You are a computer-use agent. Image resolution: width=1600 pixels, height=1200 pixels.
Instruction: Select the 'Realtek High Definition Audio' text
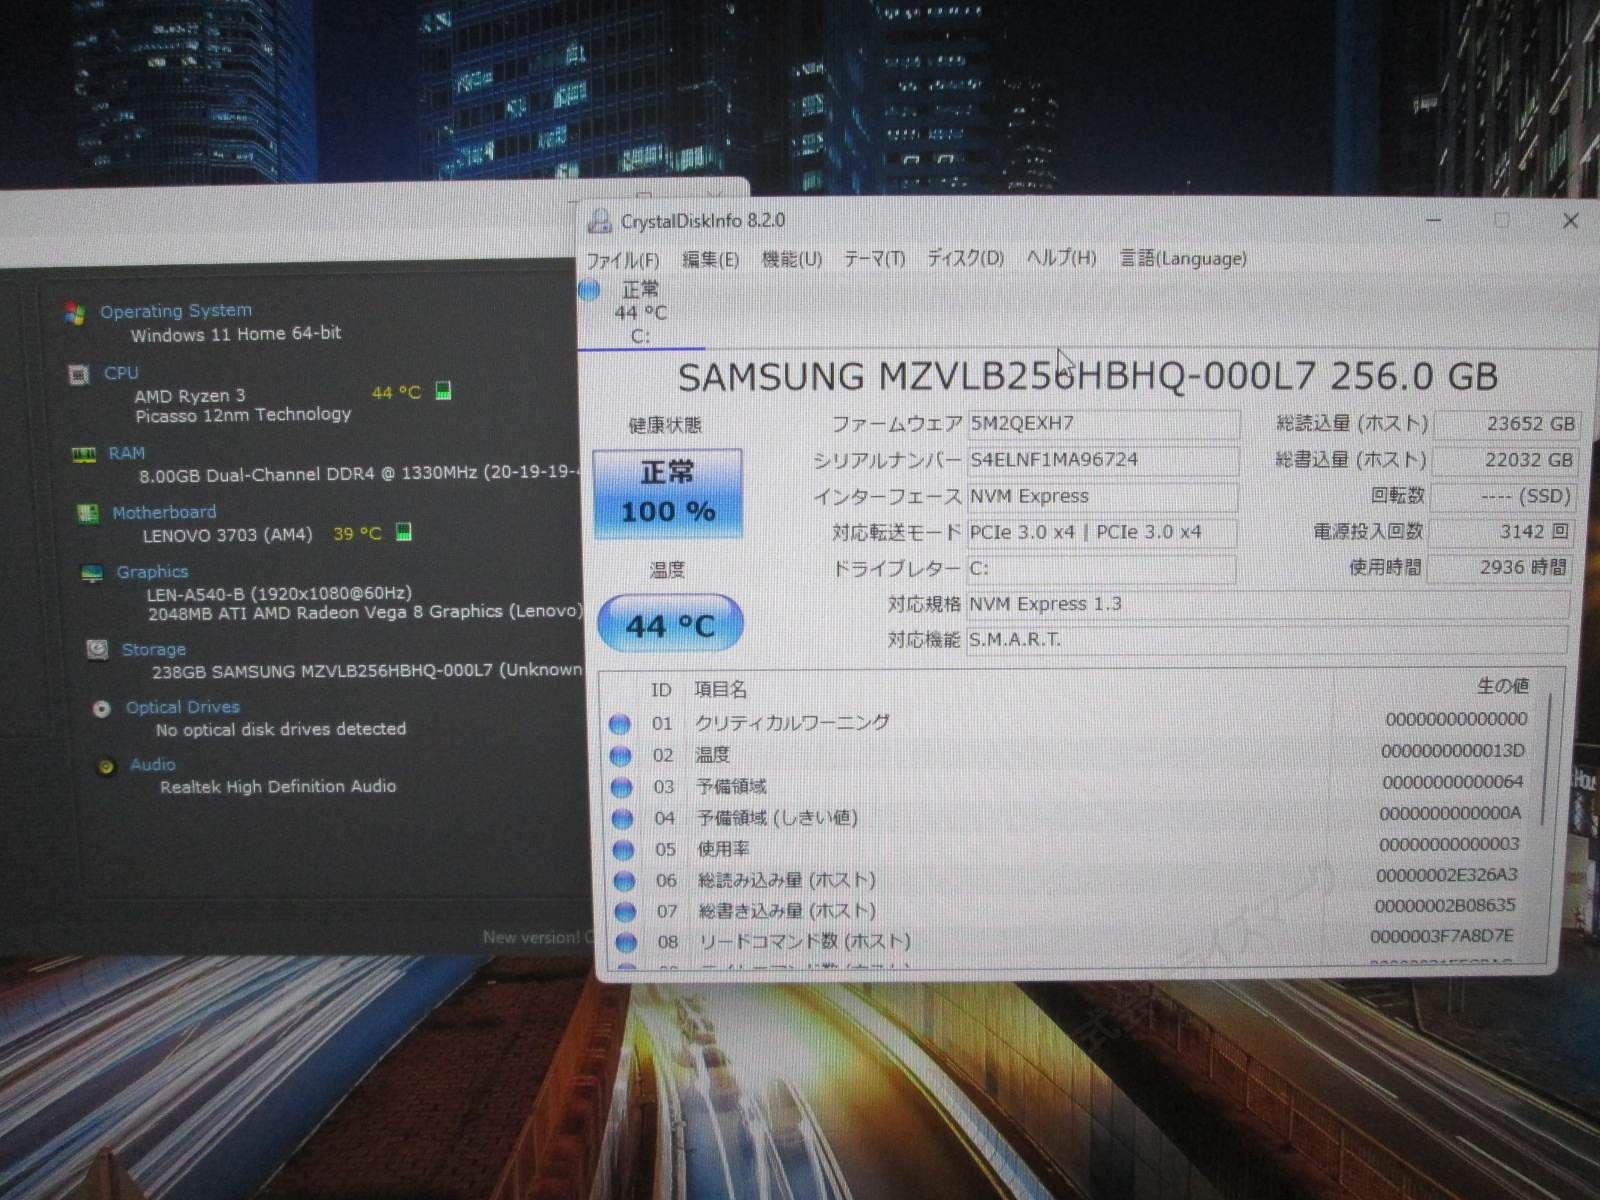pyautogui.click(x=278, y=787)
